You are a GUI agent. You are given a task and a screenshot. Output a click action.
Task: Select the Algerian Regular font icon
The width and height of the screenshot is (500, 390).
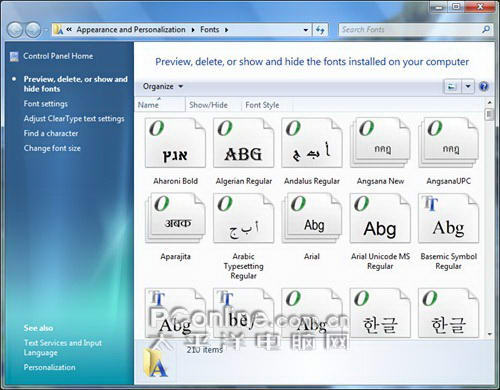[x=244, y=143]
